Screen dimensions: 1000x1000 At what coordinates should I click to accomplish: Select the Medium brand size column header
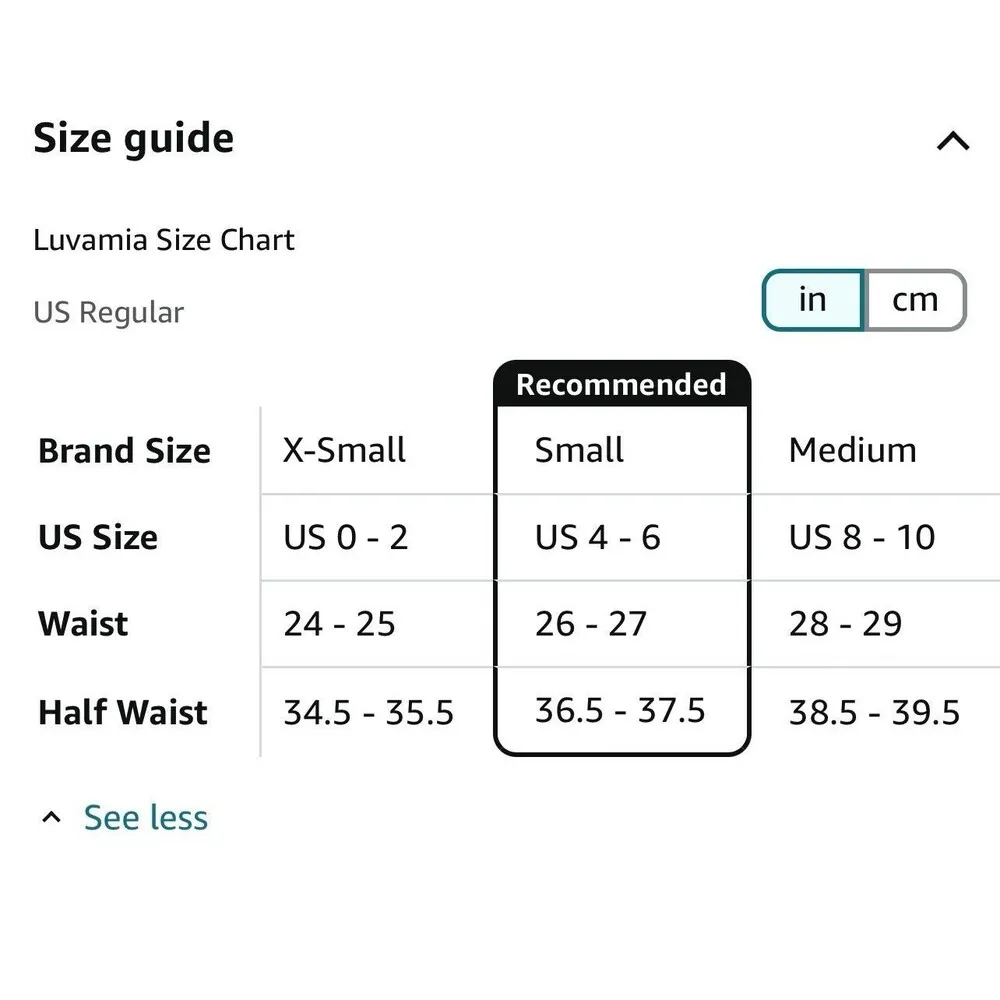tap(852, 450)
